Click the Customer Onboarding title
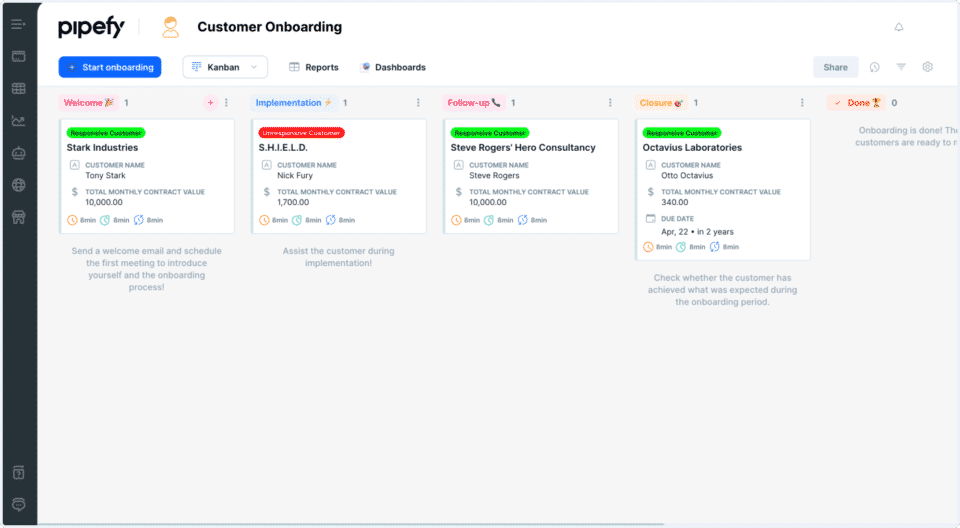Viewport: 960px width, 528px height. click(269, 27)
